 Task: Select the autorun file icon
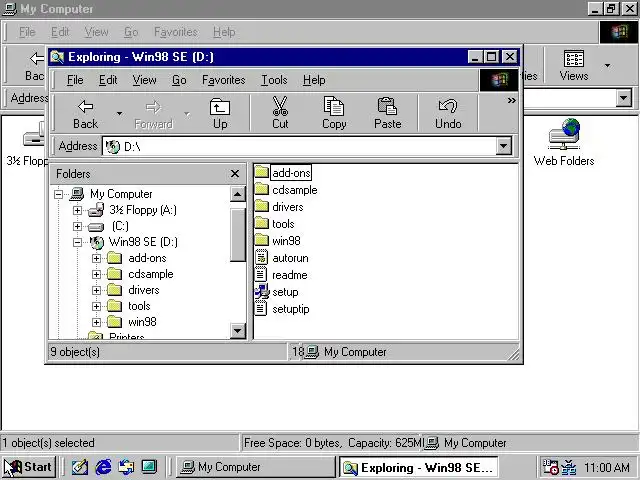point(261,258)
